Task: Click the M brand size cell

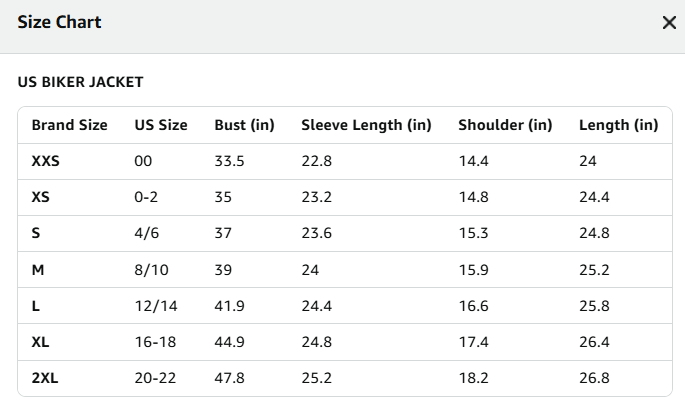Action: pos(38,270)
